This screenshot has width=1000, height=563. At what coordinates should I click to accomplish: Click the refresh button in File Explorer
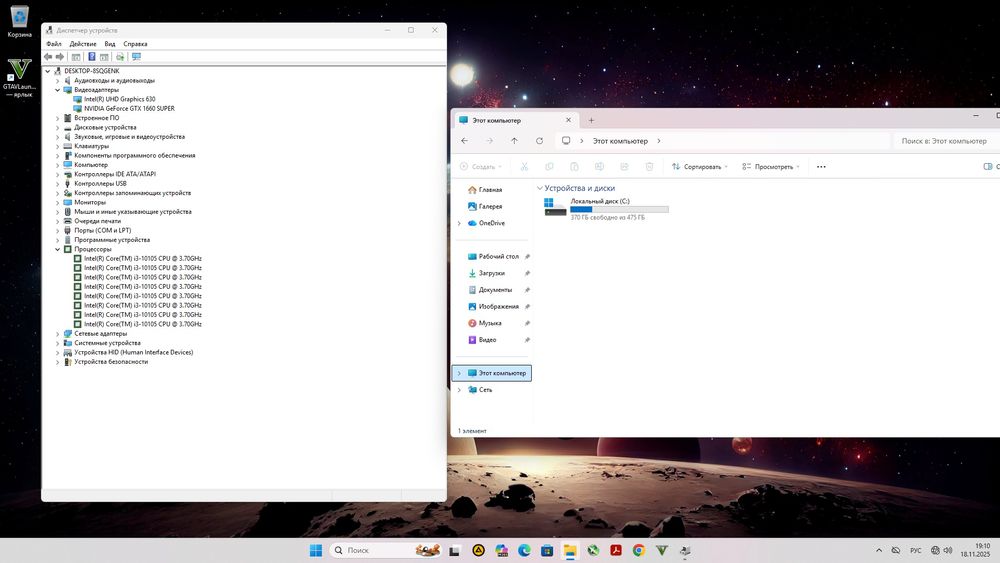[x=540, y=141]
